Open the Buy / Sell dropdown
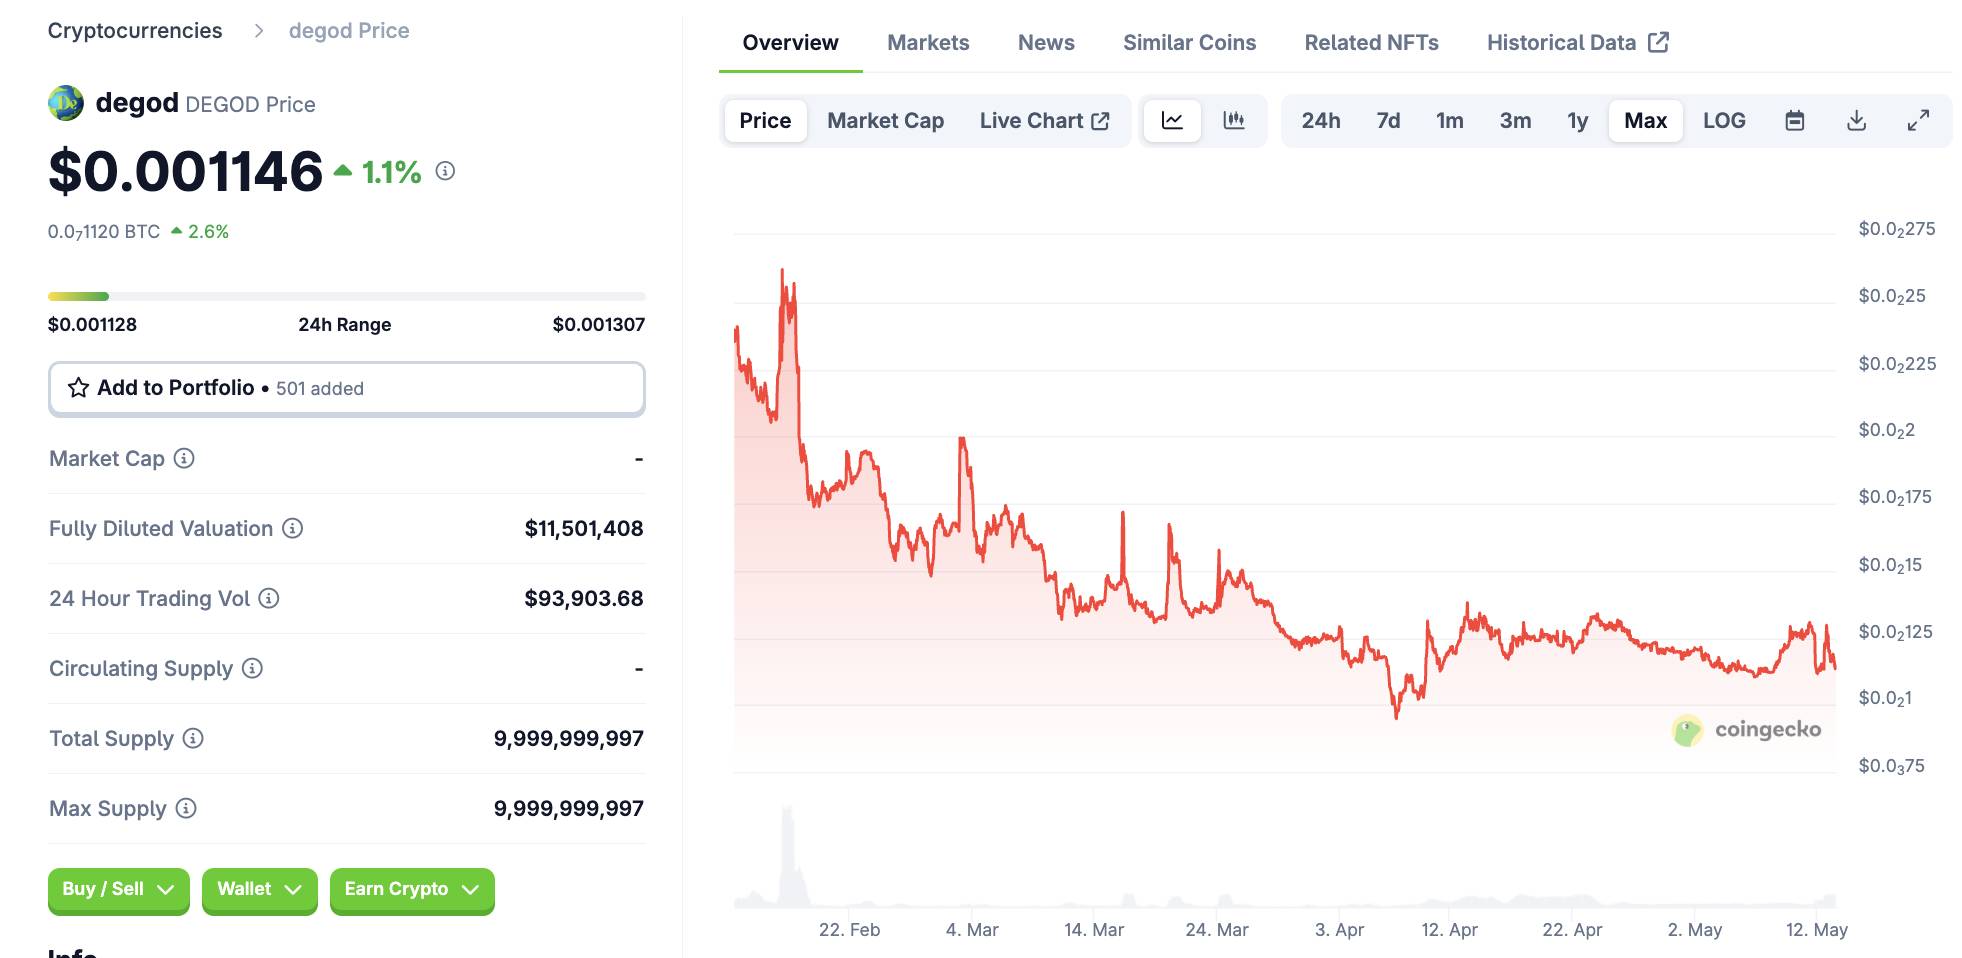This screenshot has height=958, width=1962. click(118, 889)
